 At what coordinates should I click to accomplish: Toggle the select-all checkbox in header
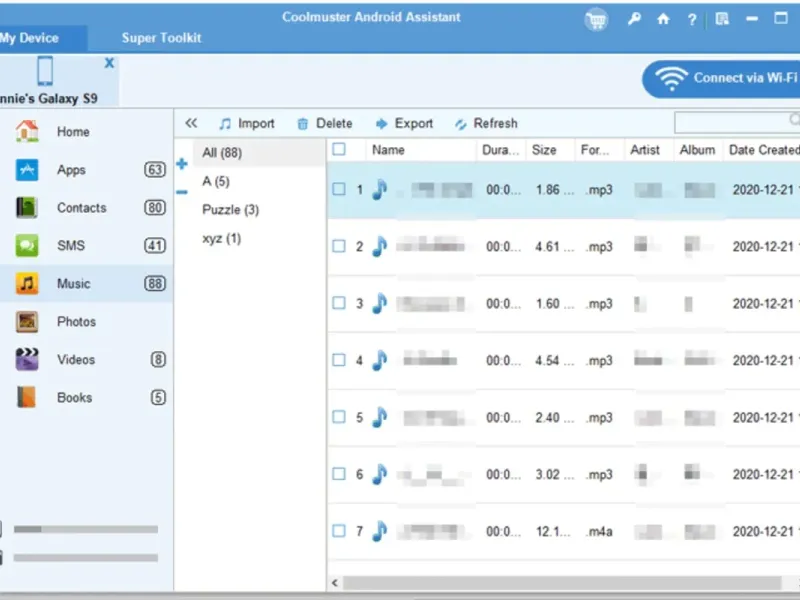coord(339,149)
